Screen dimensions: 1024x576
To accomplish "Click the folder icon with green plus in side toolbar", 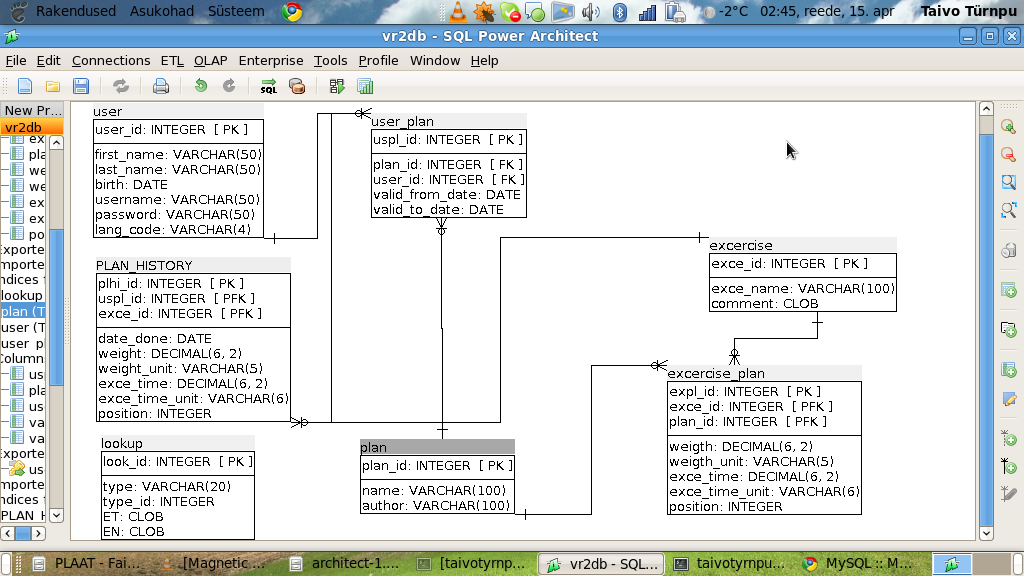I will coord(1008,330).
